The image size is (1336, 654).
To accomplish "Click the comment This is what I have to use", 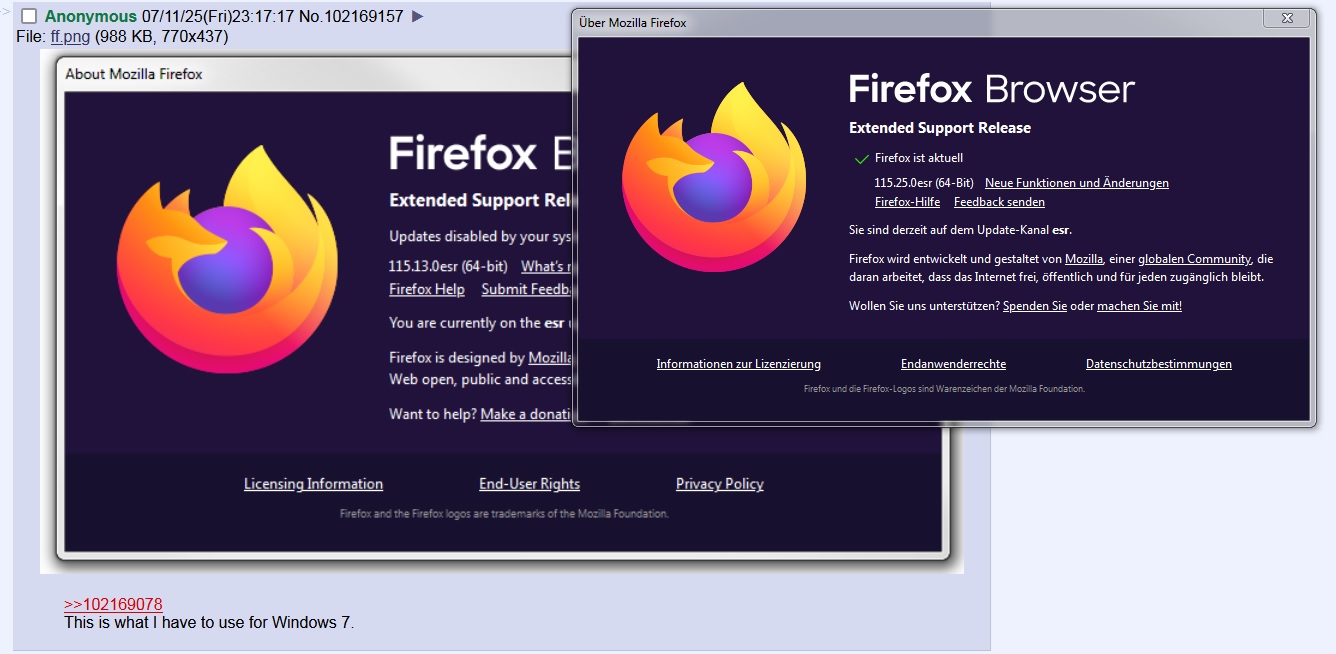I will [x=209, y=622].
